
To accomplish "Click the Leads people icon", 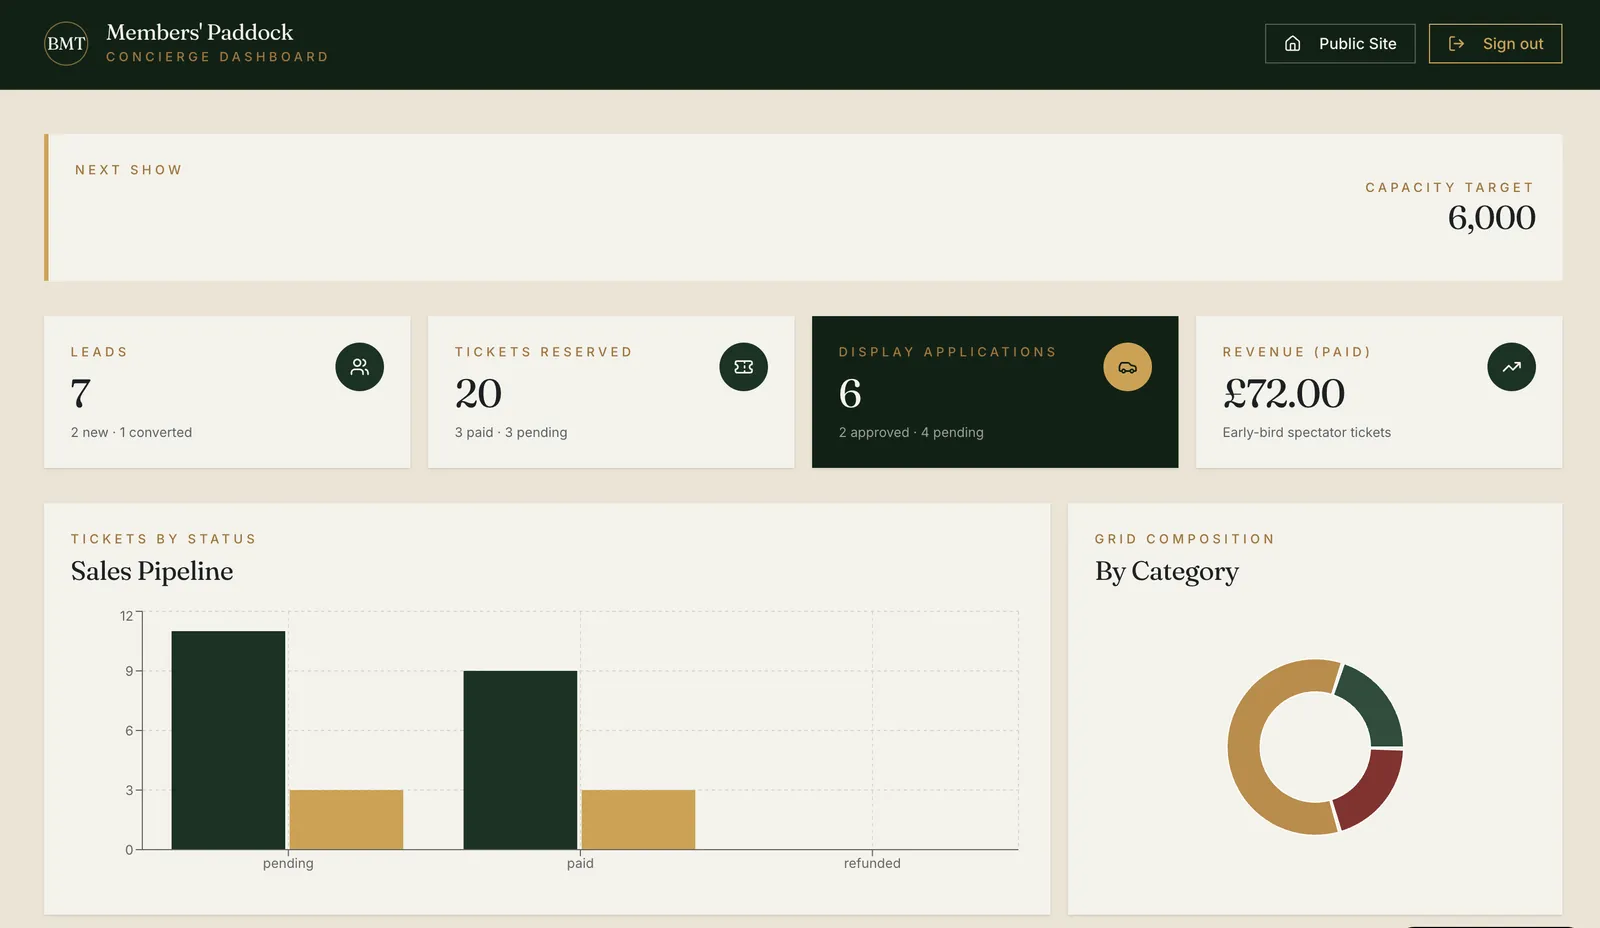I will click(360, 367).
